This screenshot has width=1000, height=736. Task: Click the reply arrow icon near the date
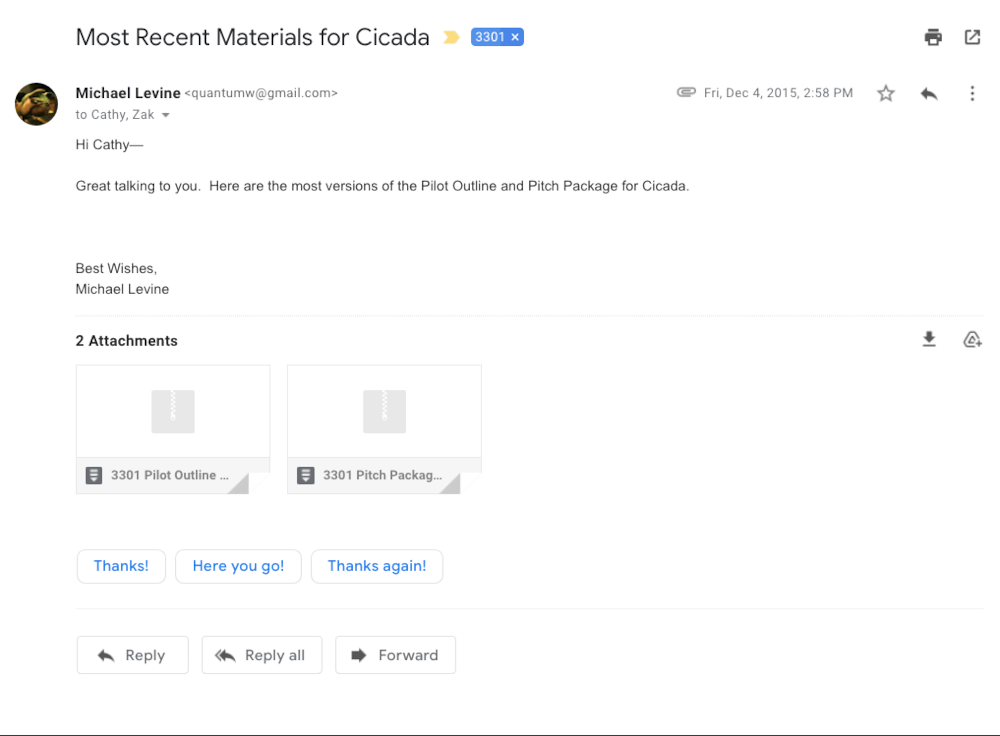pos(929,94)
